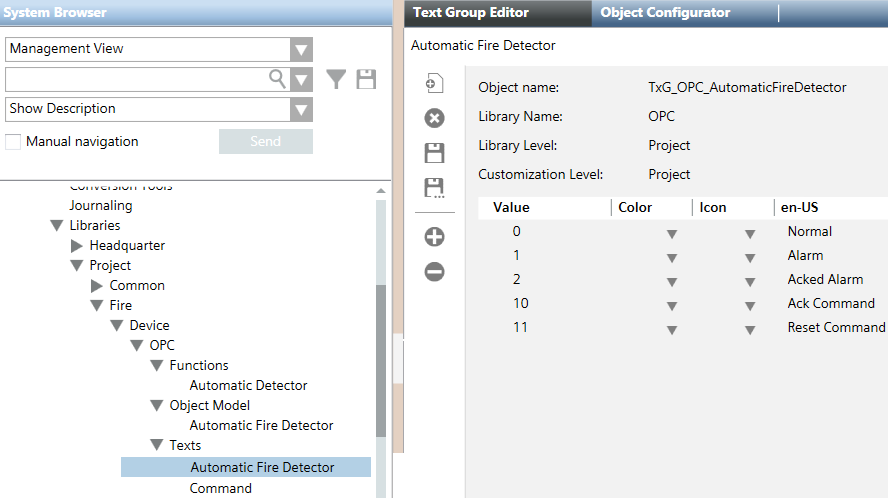Click the filter funnel icon

[336, 80]
